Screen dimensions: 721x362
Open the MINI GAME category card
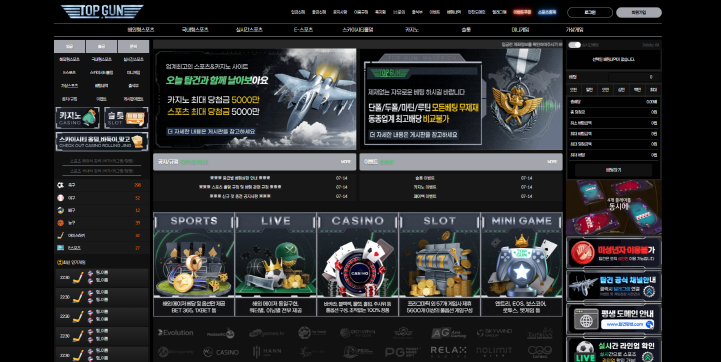click(x=521, y=264)
